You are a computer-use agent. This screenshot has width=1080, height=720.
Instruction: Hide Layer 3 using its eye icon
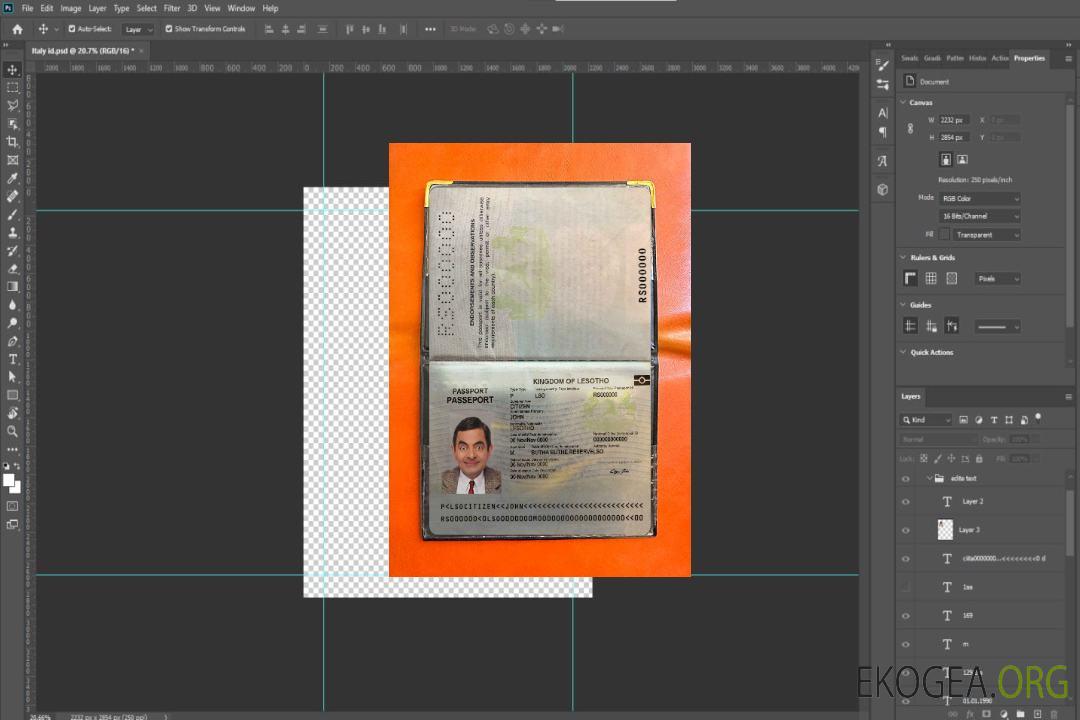pyautogui.click(x=906, y=531)
